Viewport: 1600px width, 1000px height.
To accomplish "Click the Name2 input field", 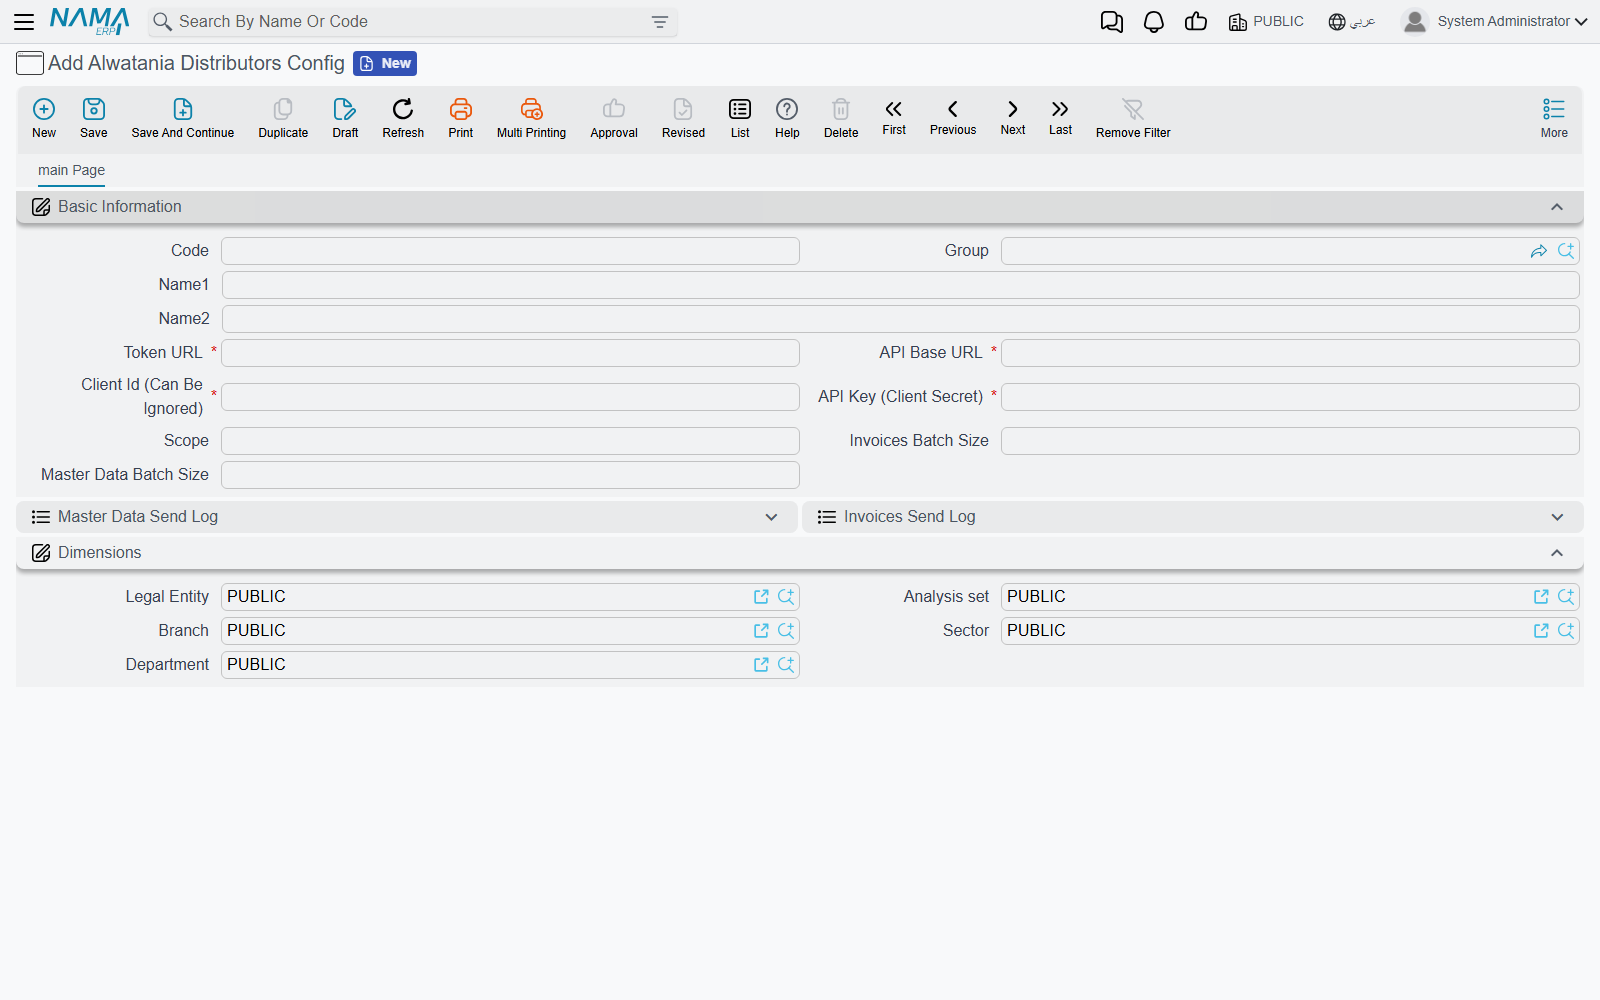I will click(x=900, y=319).
